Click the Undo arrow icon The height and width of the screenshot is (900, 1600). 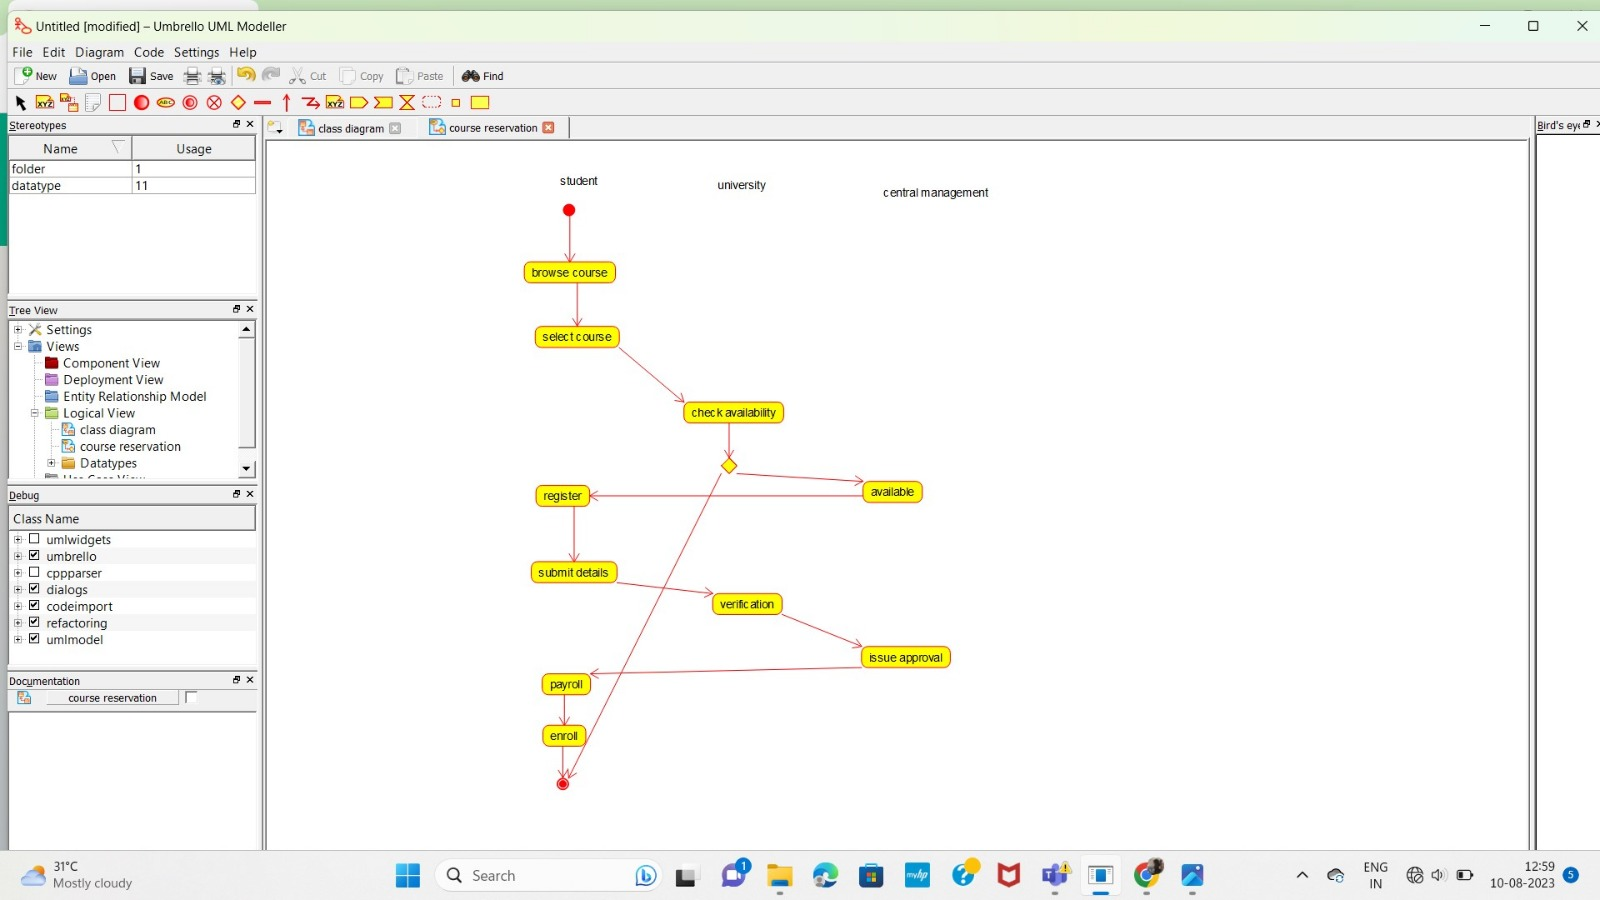coord(246,76)
